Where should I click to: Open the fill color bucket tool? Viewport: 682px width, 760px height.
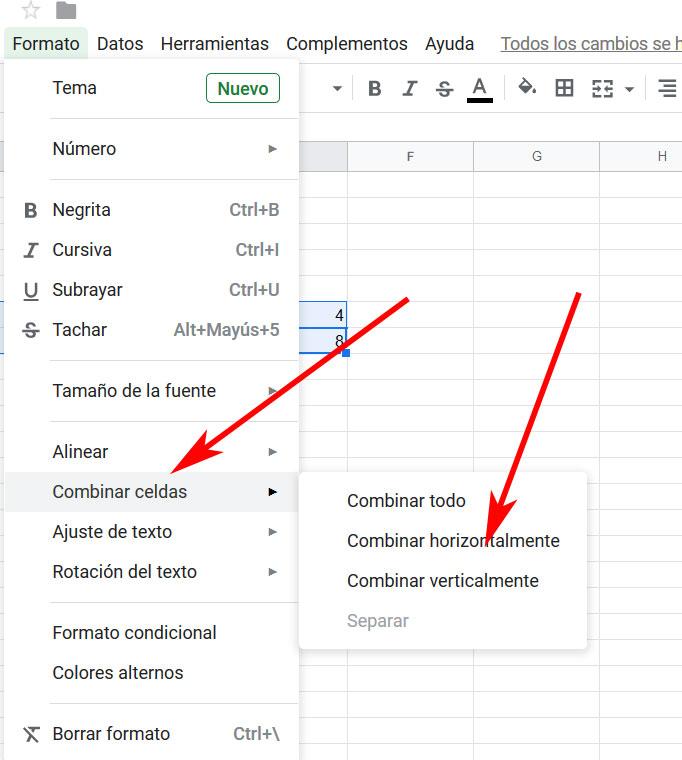[527, 88]
